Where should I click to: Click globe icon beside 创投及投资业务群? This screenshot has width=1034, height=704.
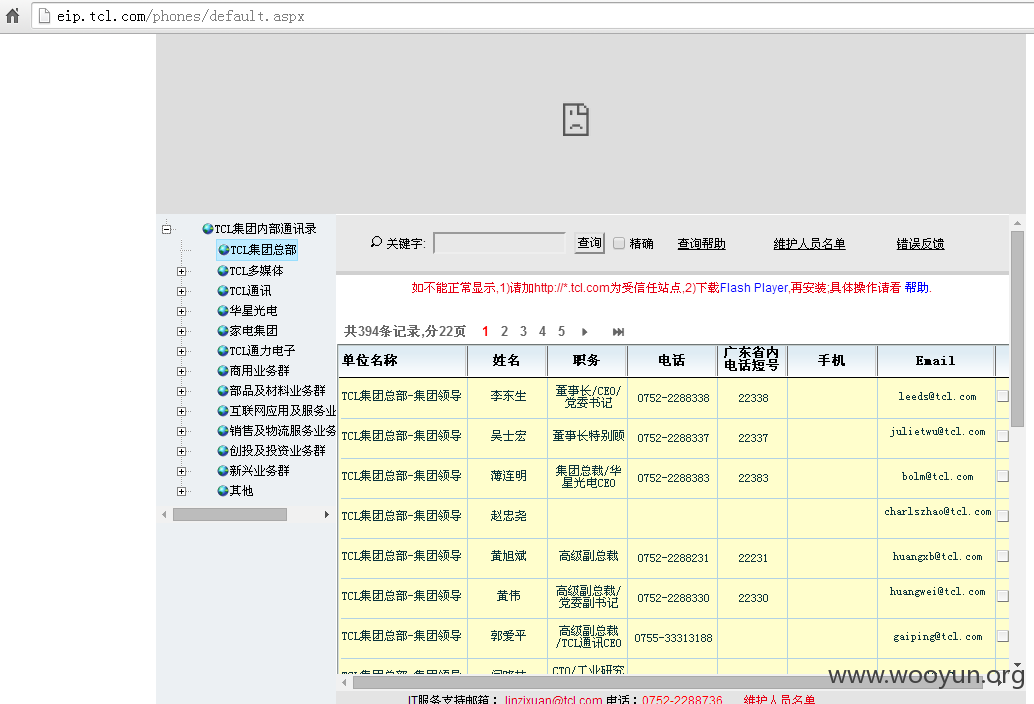224,451
